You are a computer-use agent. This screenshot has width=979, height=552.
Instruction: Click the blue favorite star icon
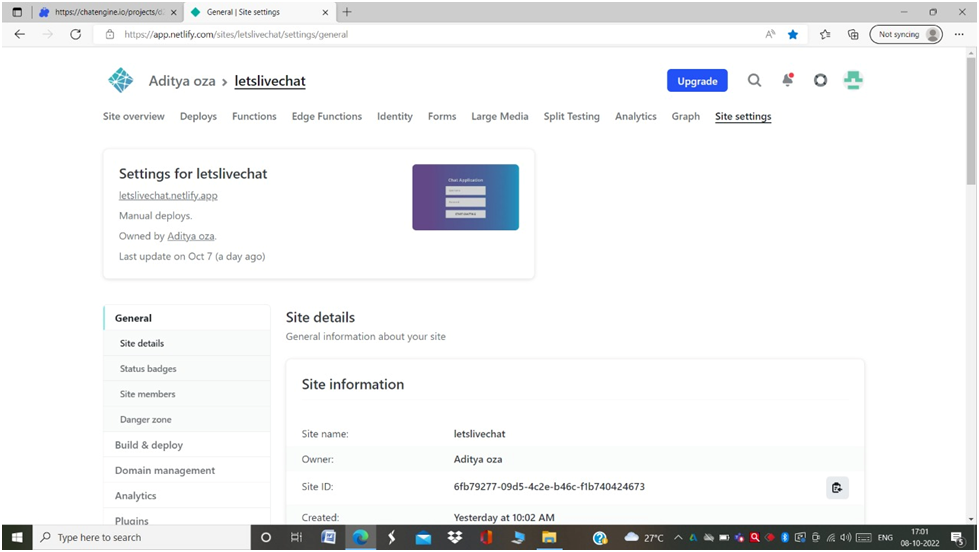coord(793,34)
